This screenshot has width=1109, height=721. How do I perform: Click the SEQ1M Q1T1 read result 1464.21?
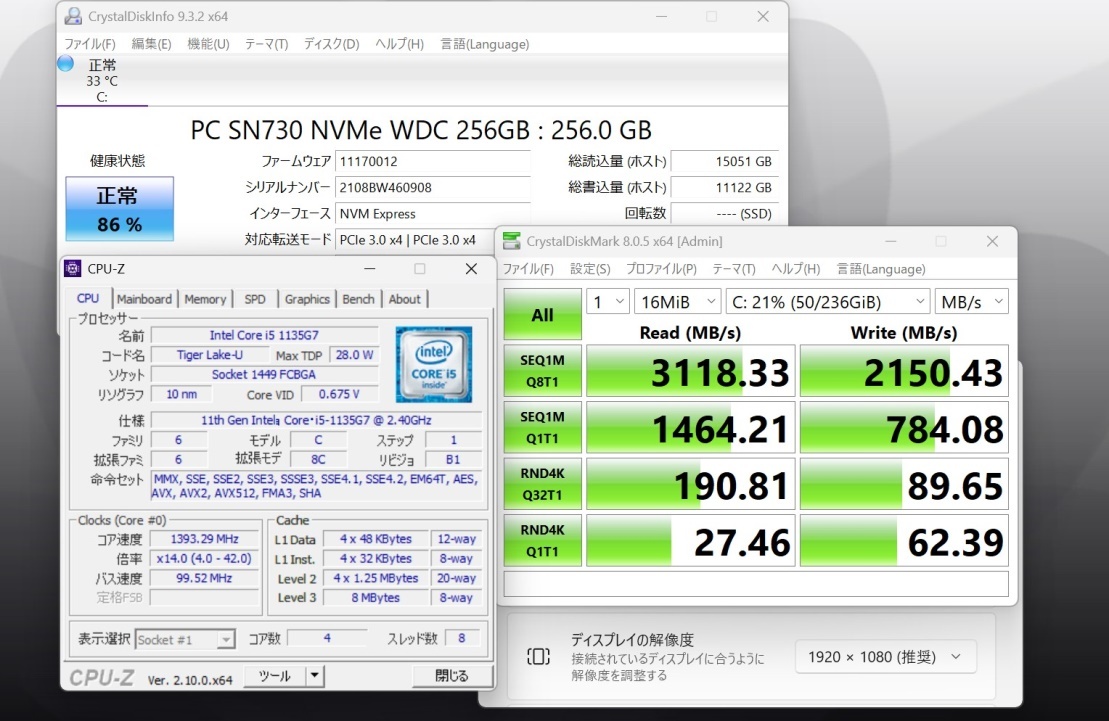point(691,427)
